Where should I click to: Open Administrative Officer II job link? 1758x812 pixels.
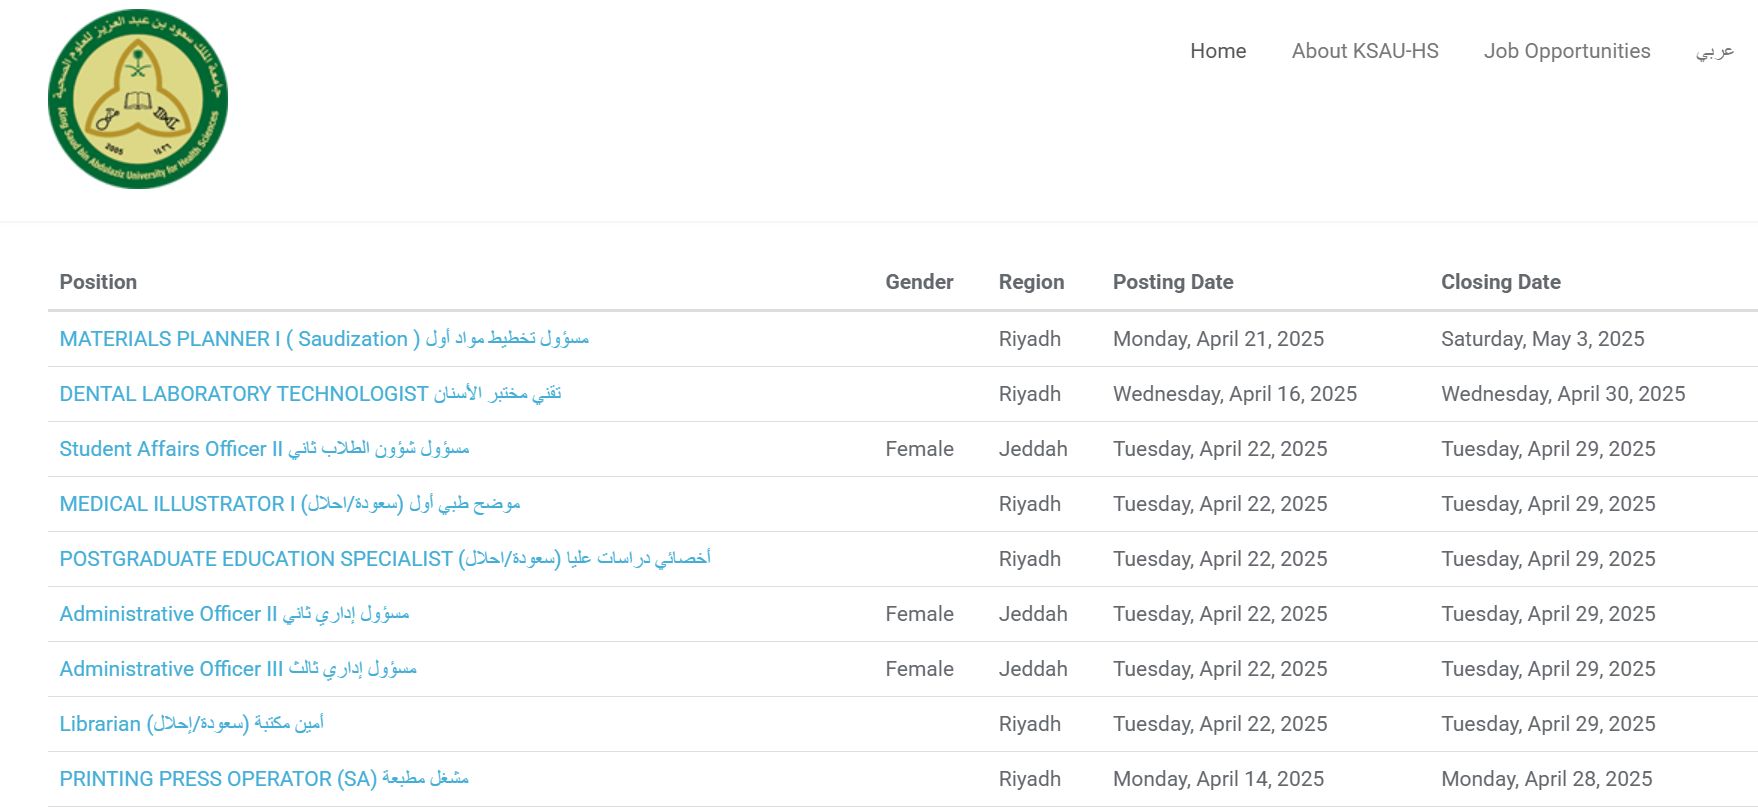pyautogui.click(x=234, y=614)
